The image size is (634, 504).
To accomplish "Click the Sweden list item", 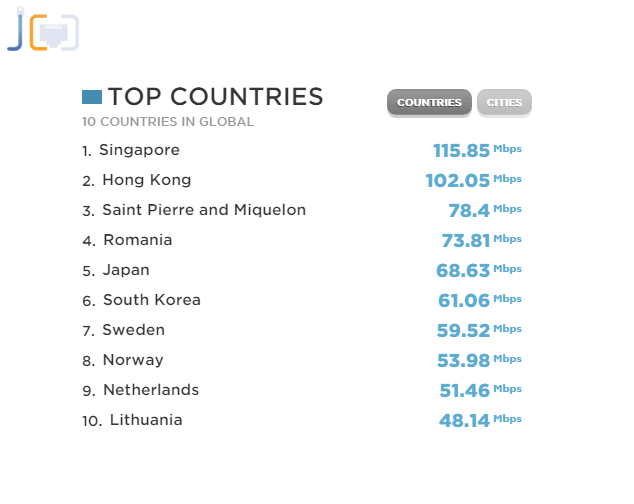I will [133, 330].
